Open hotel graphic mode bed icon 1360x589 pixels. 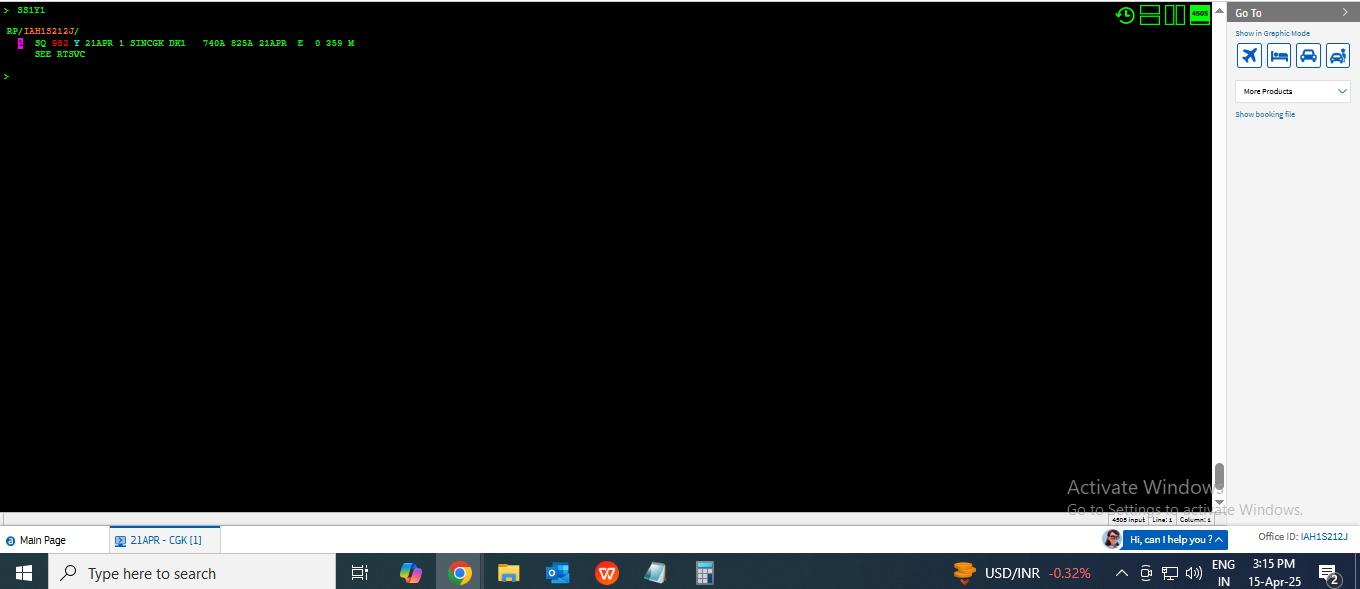click(1279, 56)
